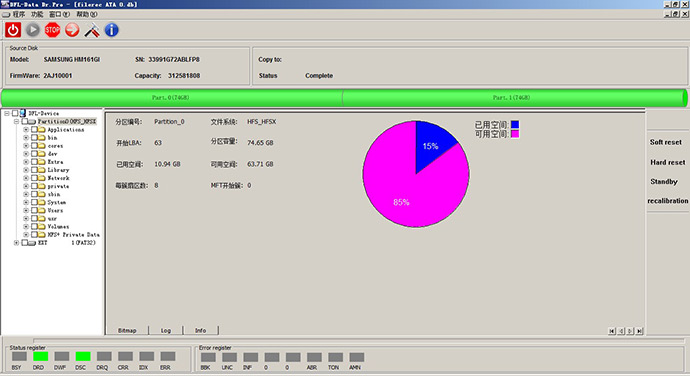The height and width of the screenshot is (376, 690).
Task: Click the Network folder icon
Action: click(42, 178)
